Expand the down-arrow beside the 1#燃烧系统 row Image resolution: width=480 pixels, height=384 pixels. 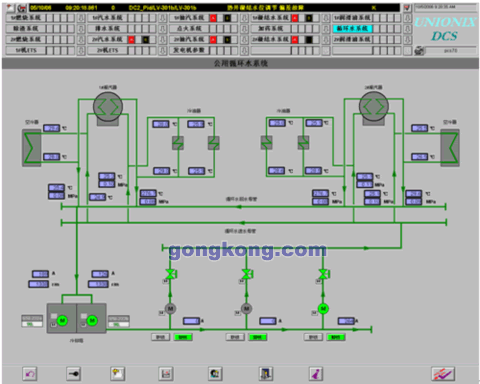click(81, 18)
